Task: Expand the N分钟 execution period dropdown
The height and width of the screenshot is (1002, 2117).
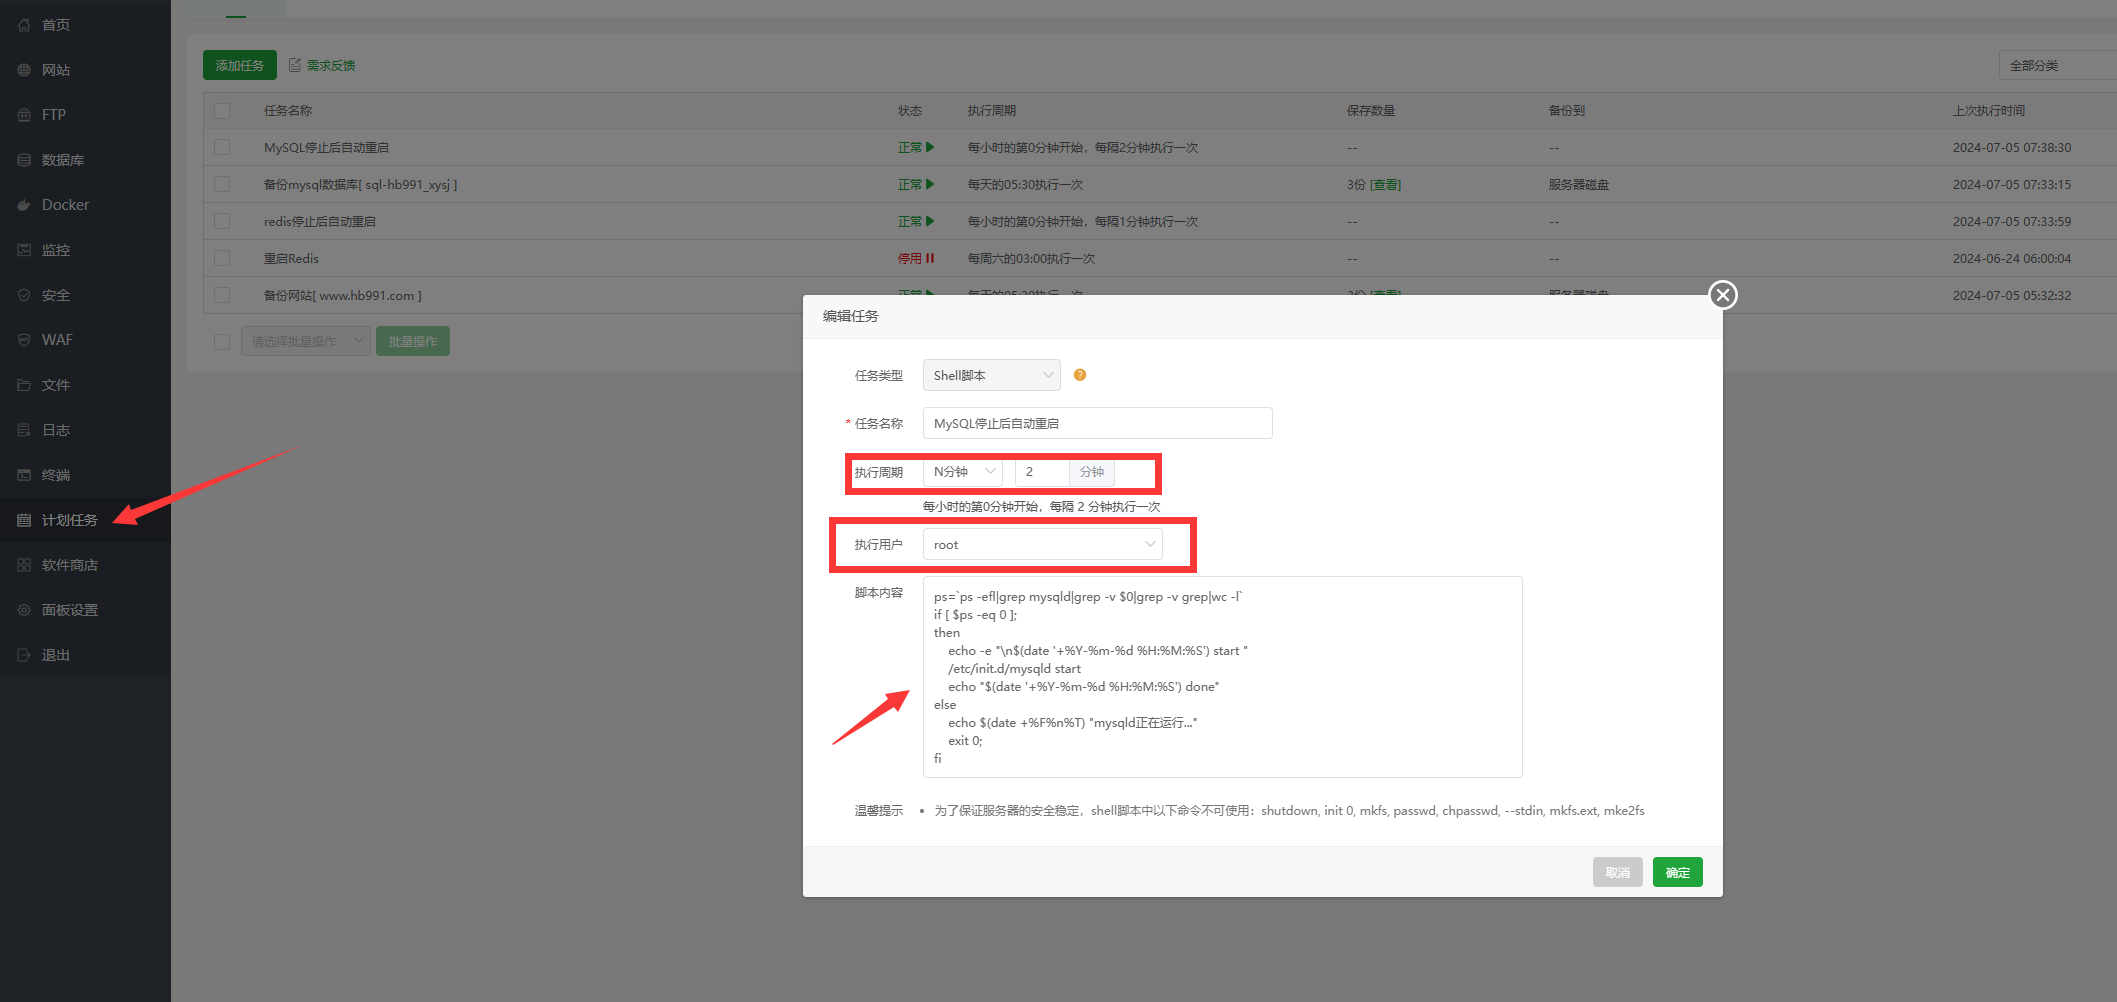Action: pos(962,471)
